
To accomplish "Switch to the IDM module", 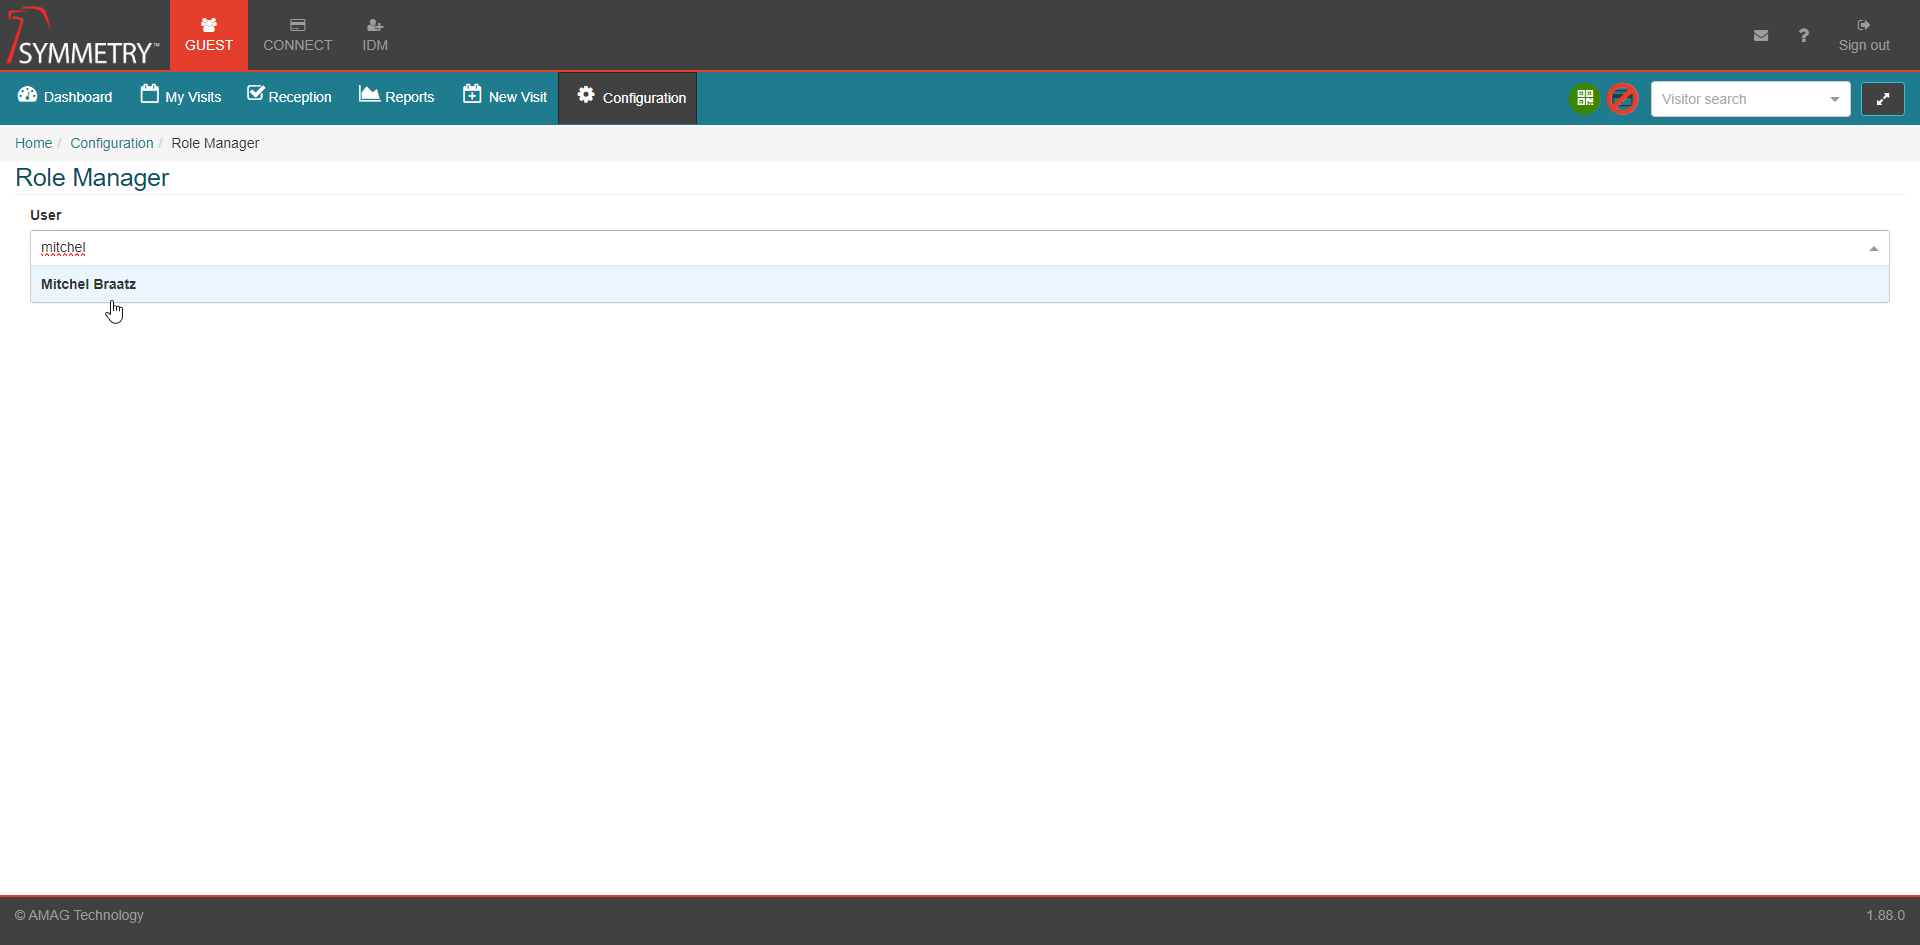I will (x=375, y=36).
